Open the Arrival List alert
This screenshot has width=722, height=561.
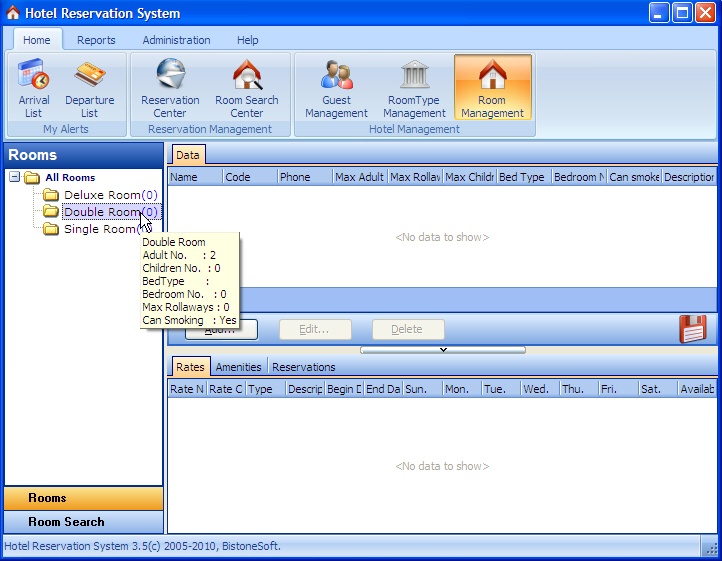(34, 89)
